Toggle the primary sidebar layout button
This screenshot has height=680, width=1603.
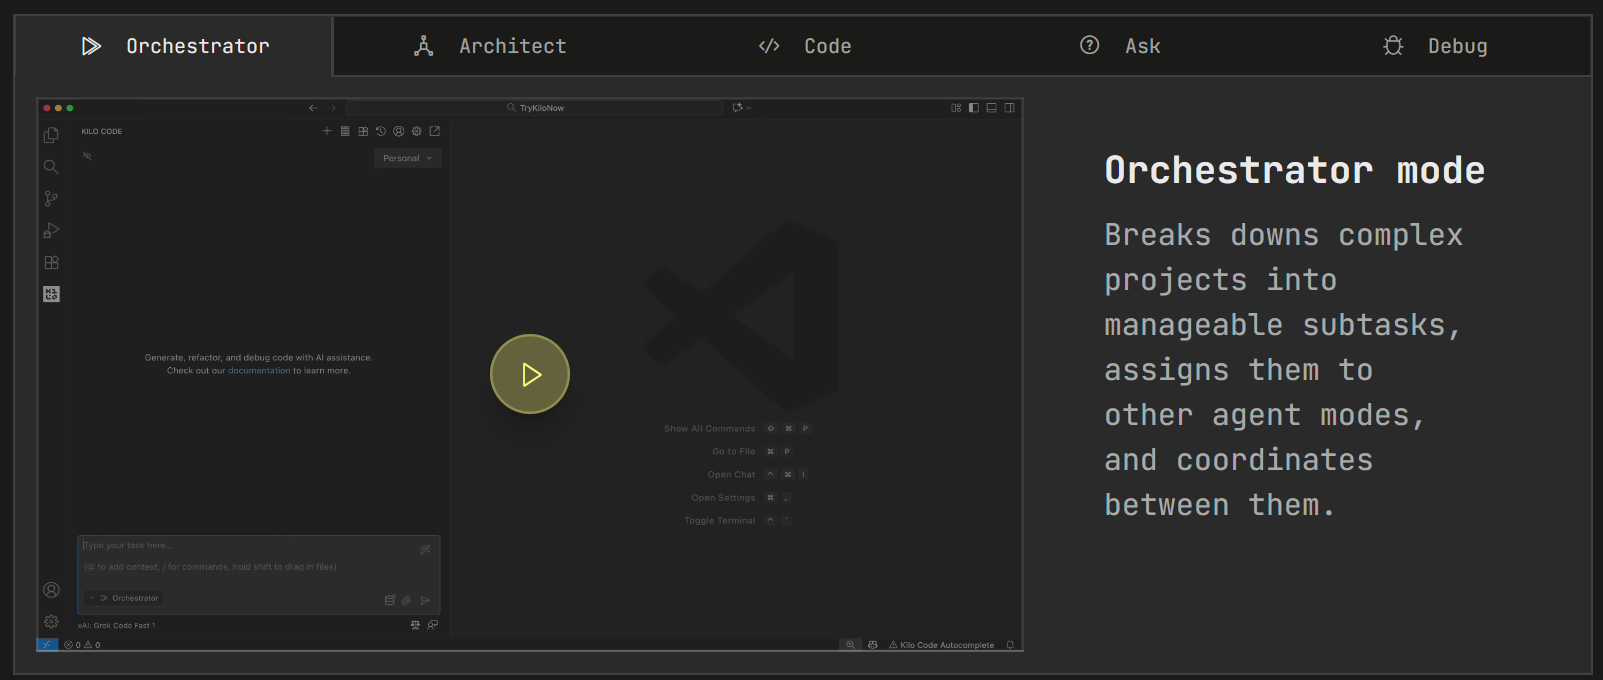973,108
